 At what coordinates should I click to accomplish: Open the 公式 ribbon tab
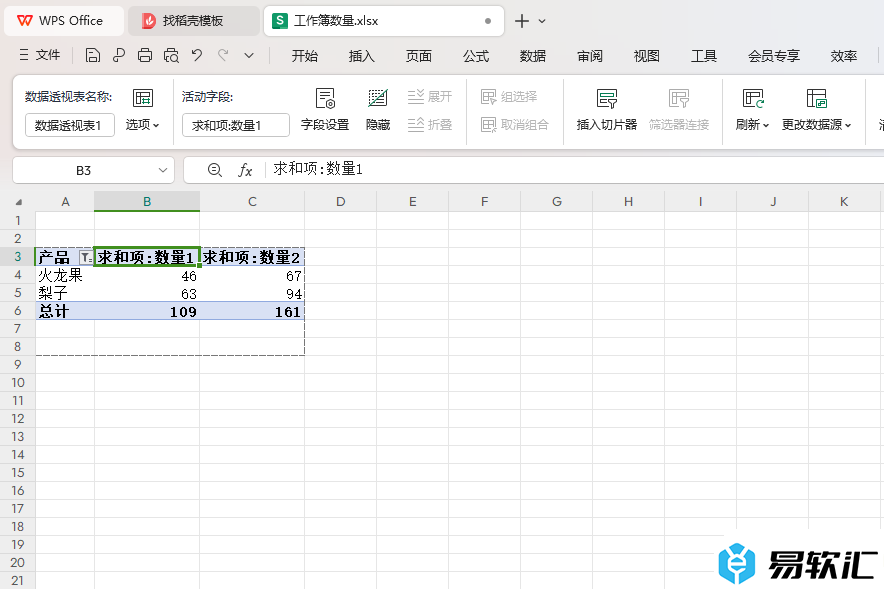476,56
